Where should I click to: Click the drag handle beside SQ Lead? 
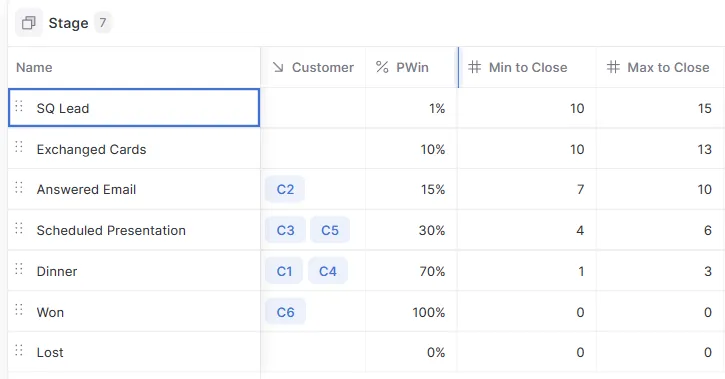[x=19, y=106]
